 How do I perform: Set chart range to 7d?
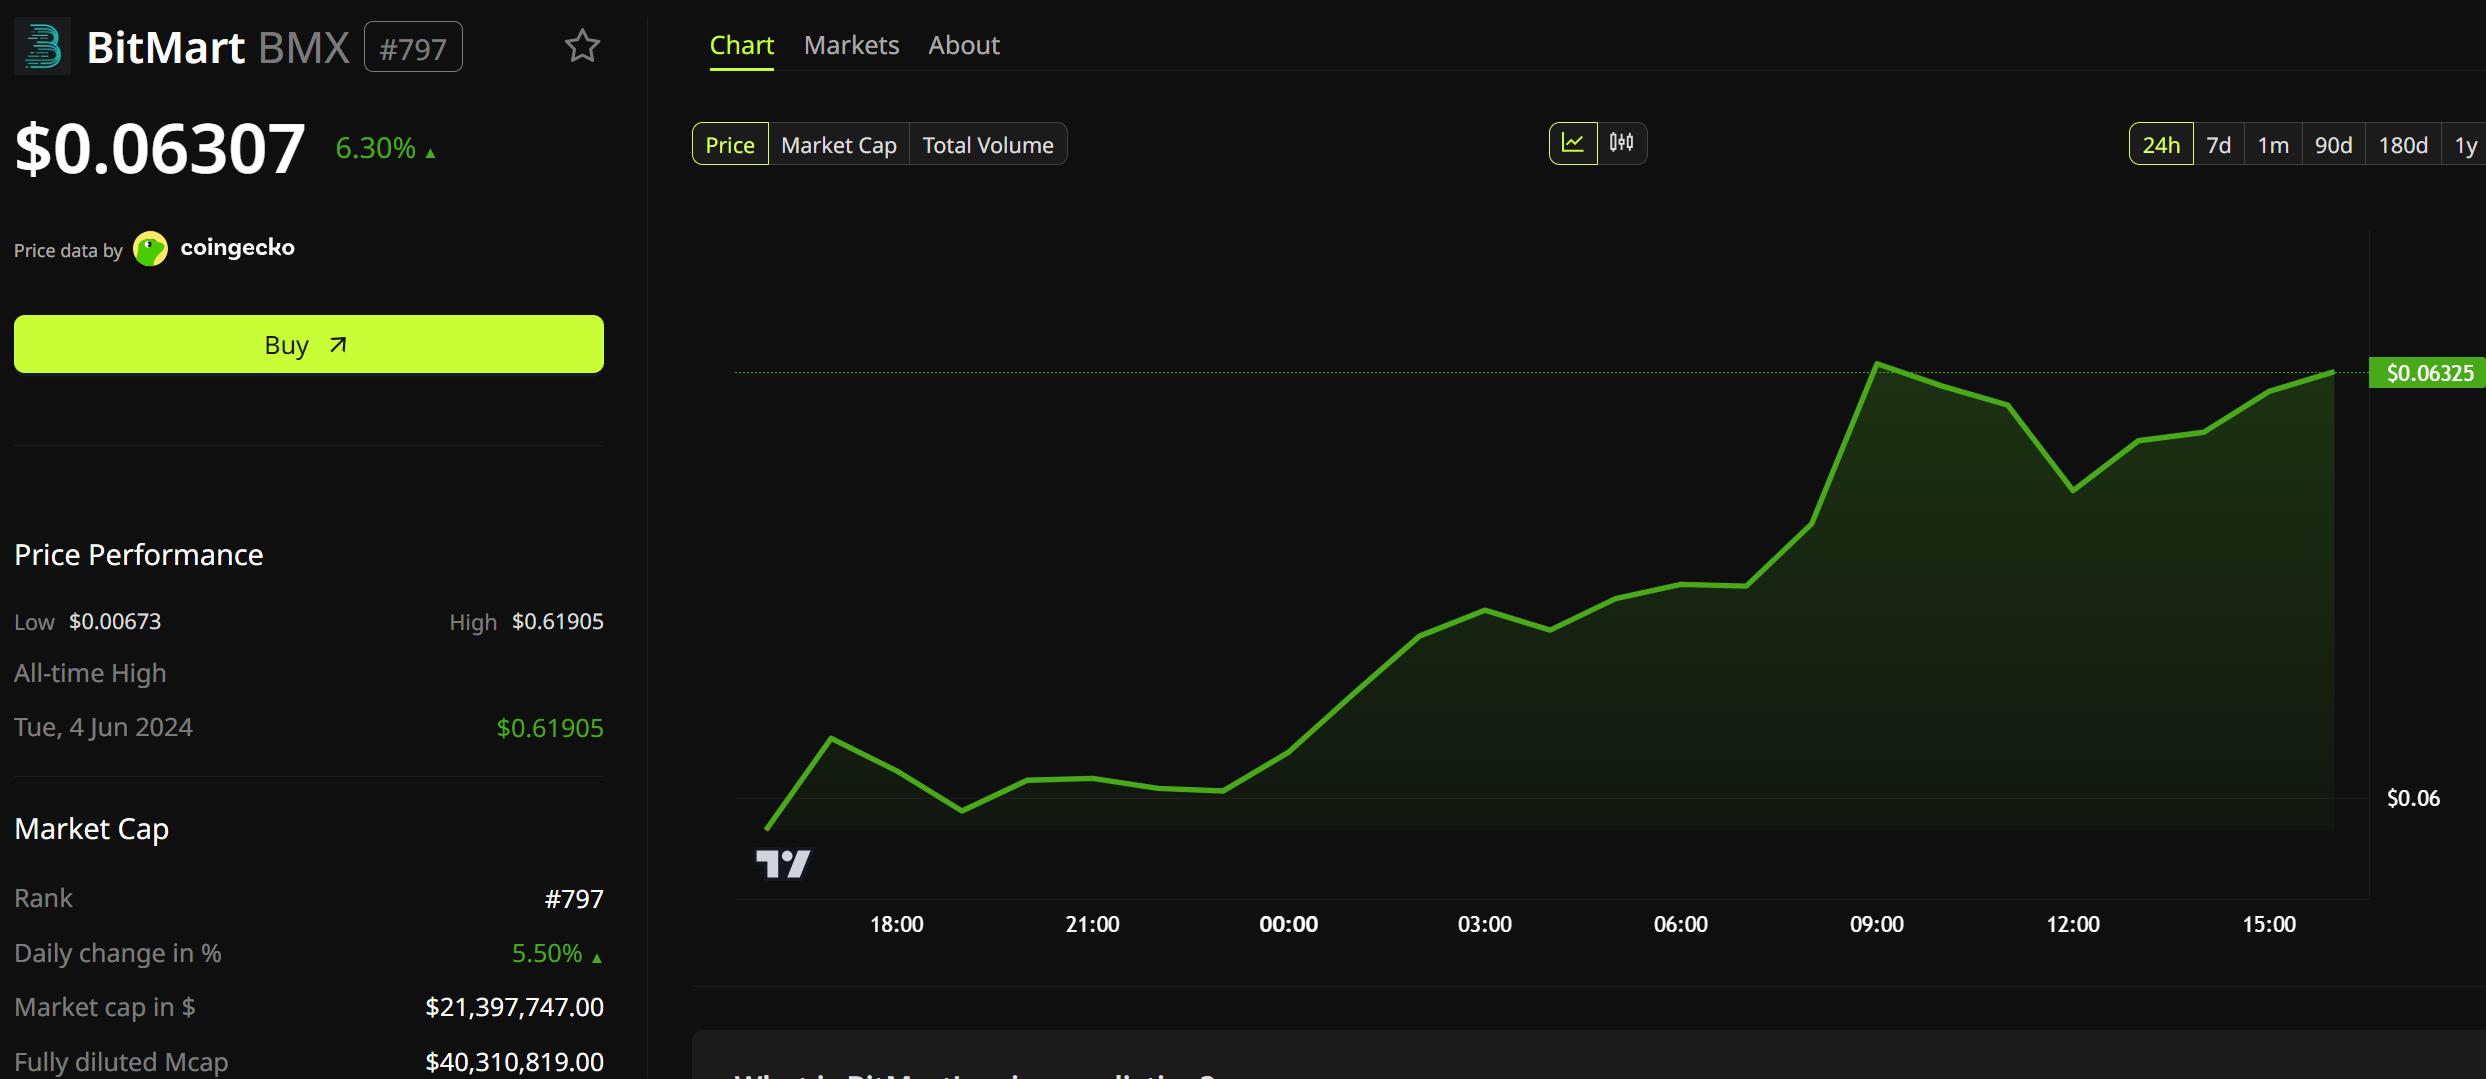coord(2219,144)
